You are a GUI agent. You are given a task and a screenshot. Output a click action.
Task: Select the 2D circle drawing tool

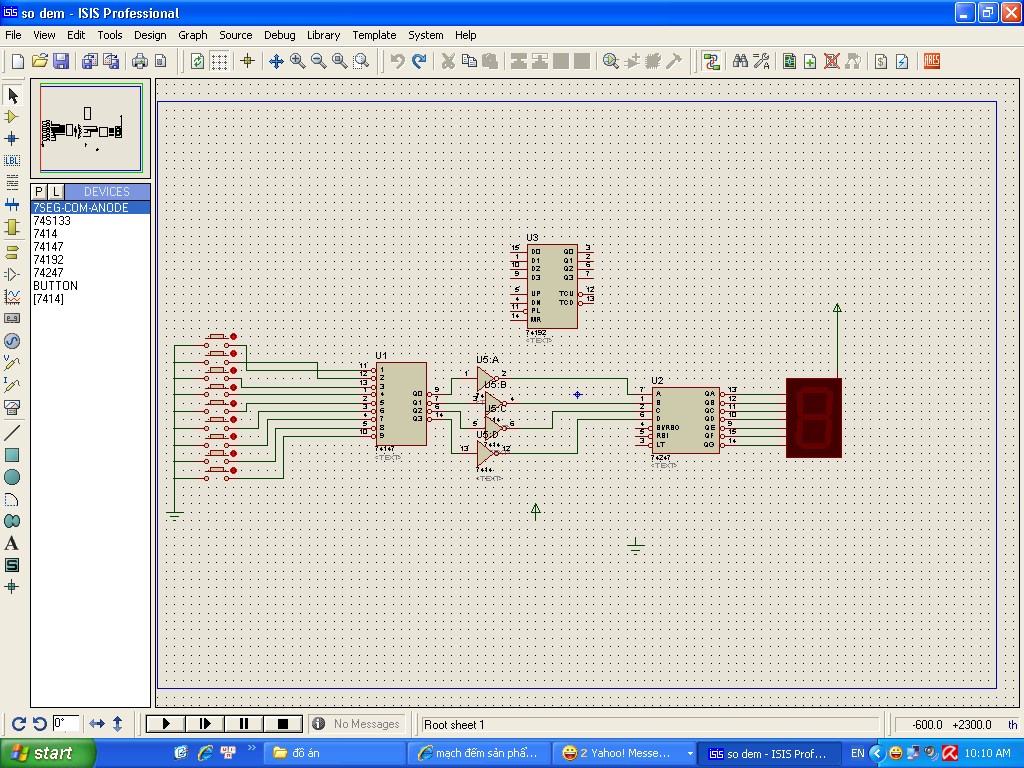click(12, 477)
